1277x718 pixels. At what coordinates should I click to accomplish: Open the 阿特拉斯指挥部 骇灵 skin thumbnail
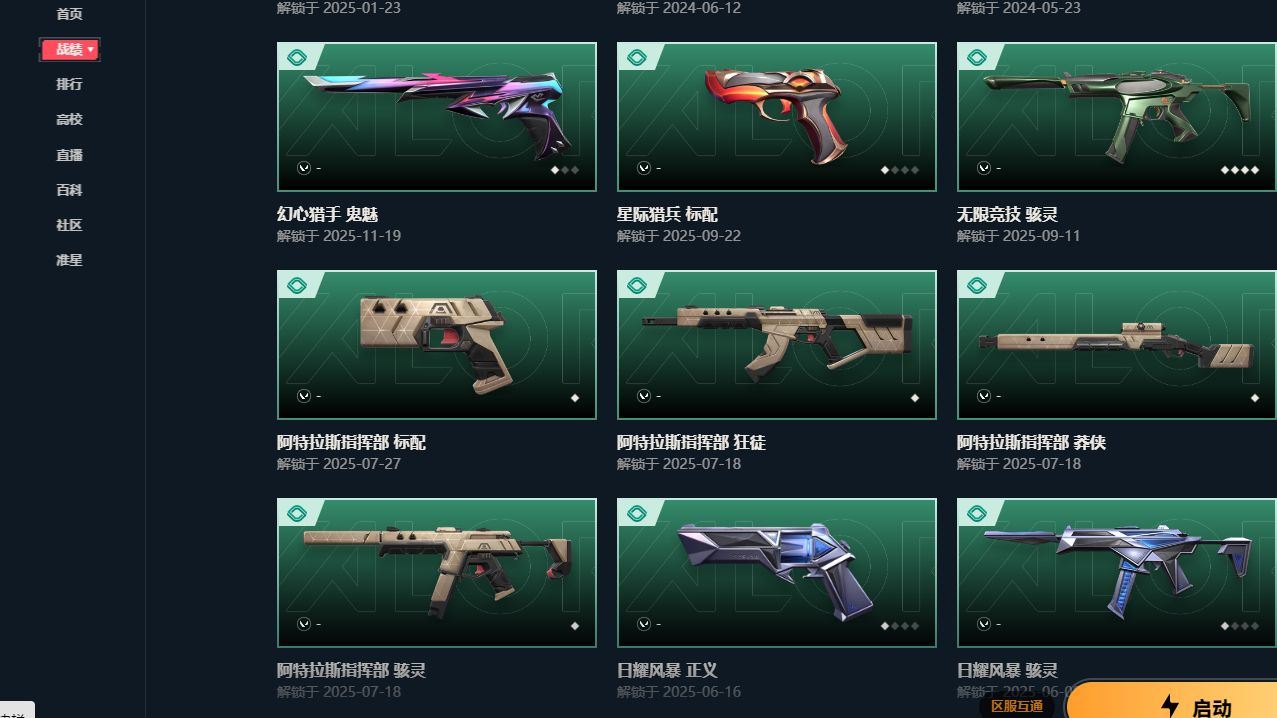point(437,573)
